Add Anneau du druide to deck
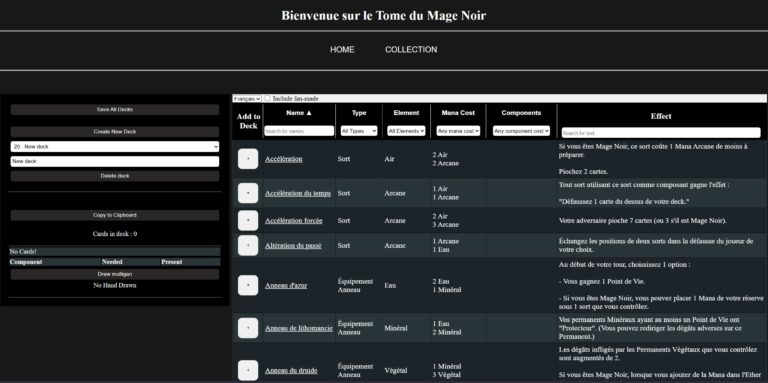768x383 pixels. 248,370
